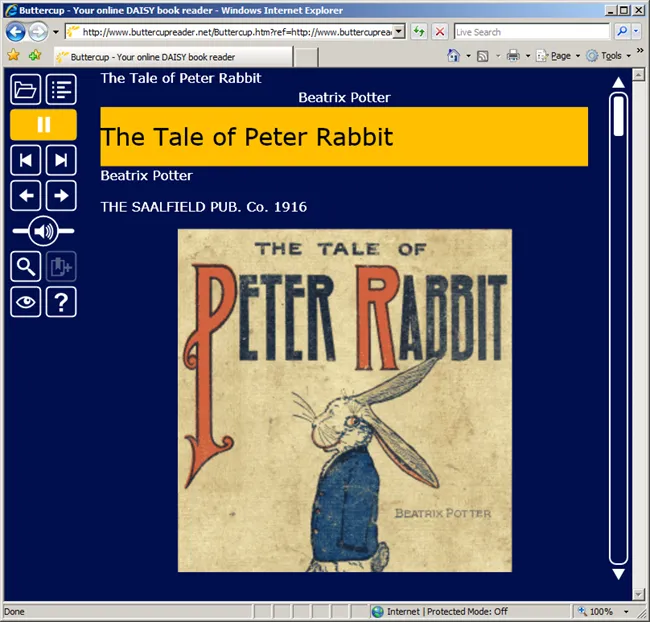
Task: Go back with the left arrow button
Action: click(x=26, y=195)
